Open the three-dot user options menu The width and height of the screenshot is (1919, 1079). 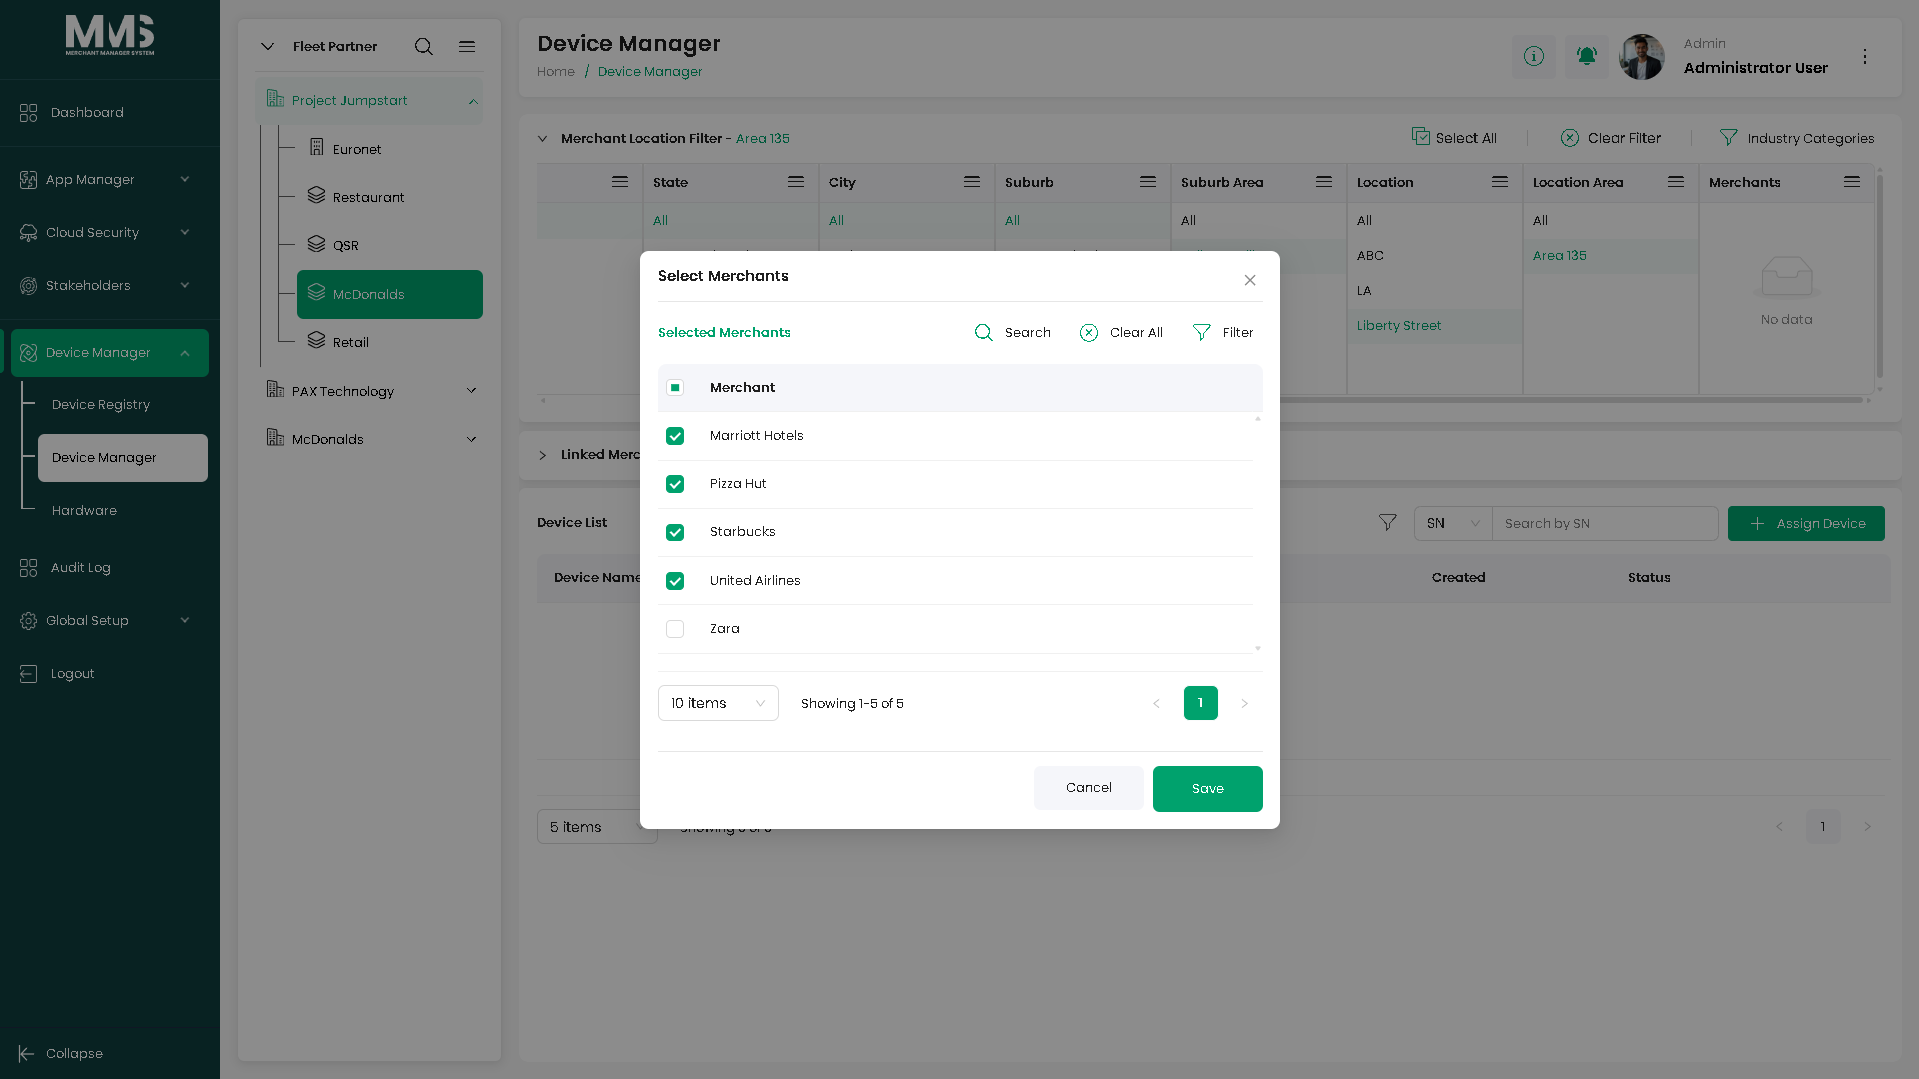point(1865,57)
